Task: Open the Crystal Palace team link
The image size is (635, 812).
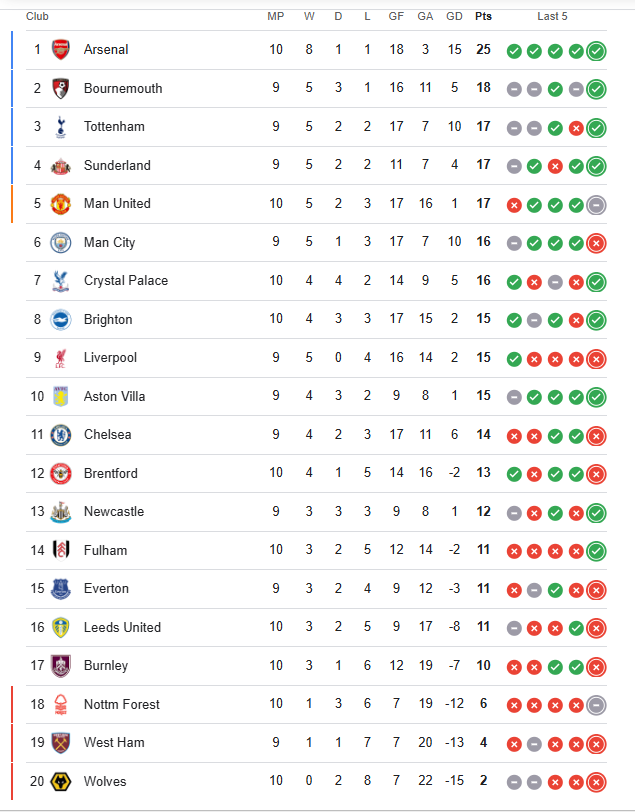Action: pyautogui.click(x=126, y=280)
